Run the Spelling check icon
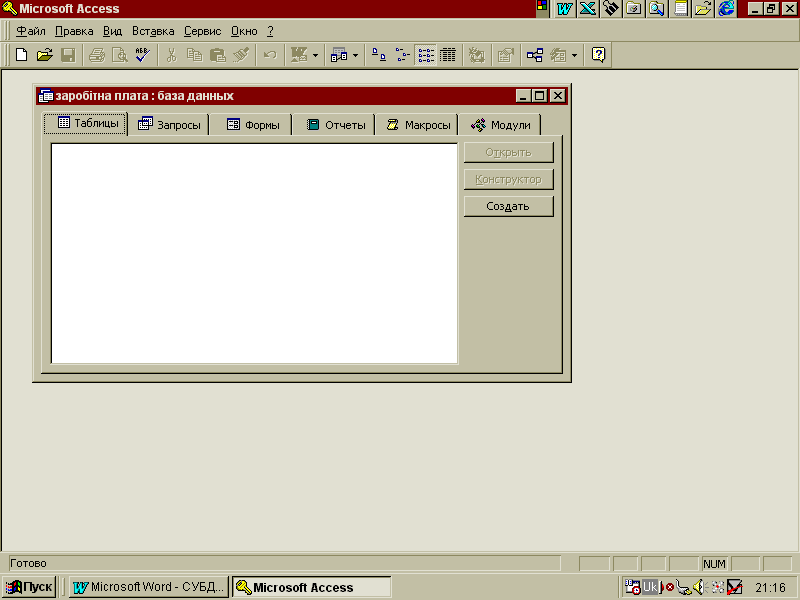This screenshot has width=800, height=600. 143,55
